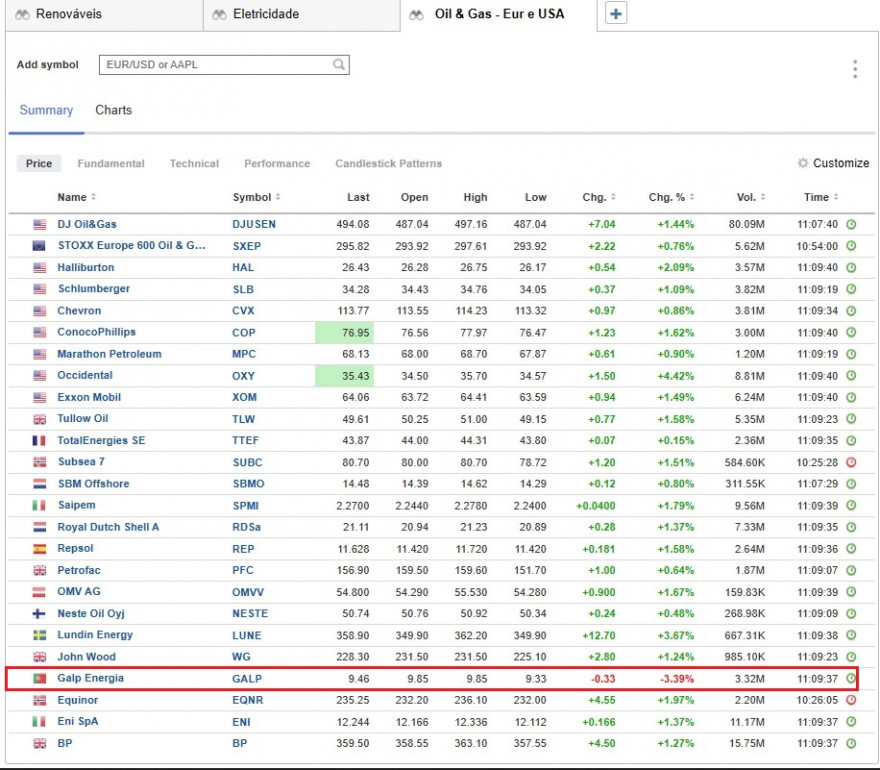Open the ConocoPhillips stock link
880x770 pixels.
point(97,332)
